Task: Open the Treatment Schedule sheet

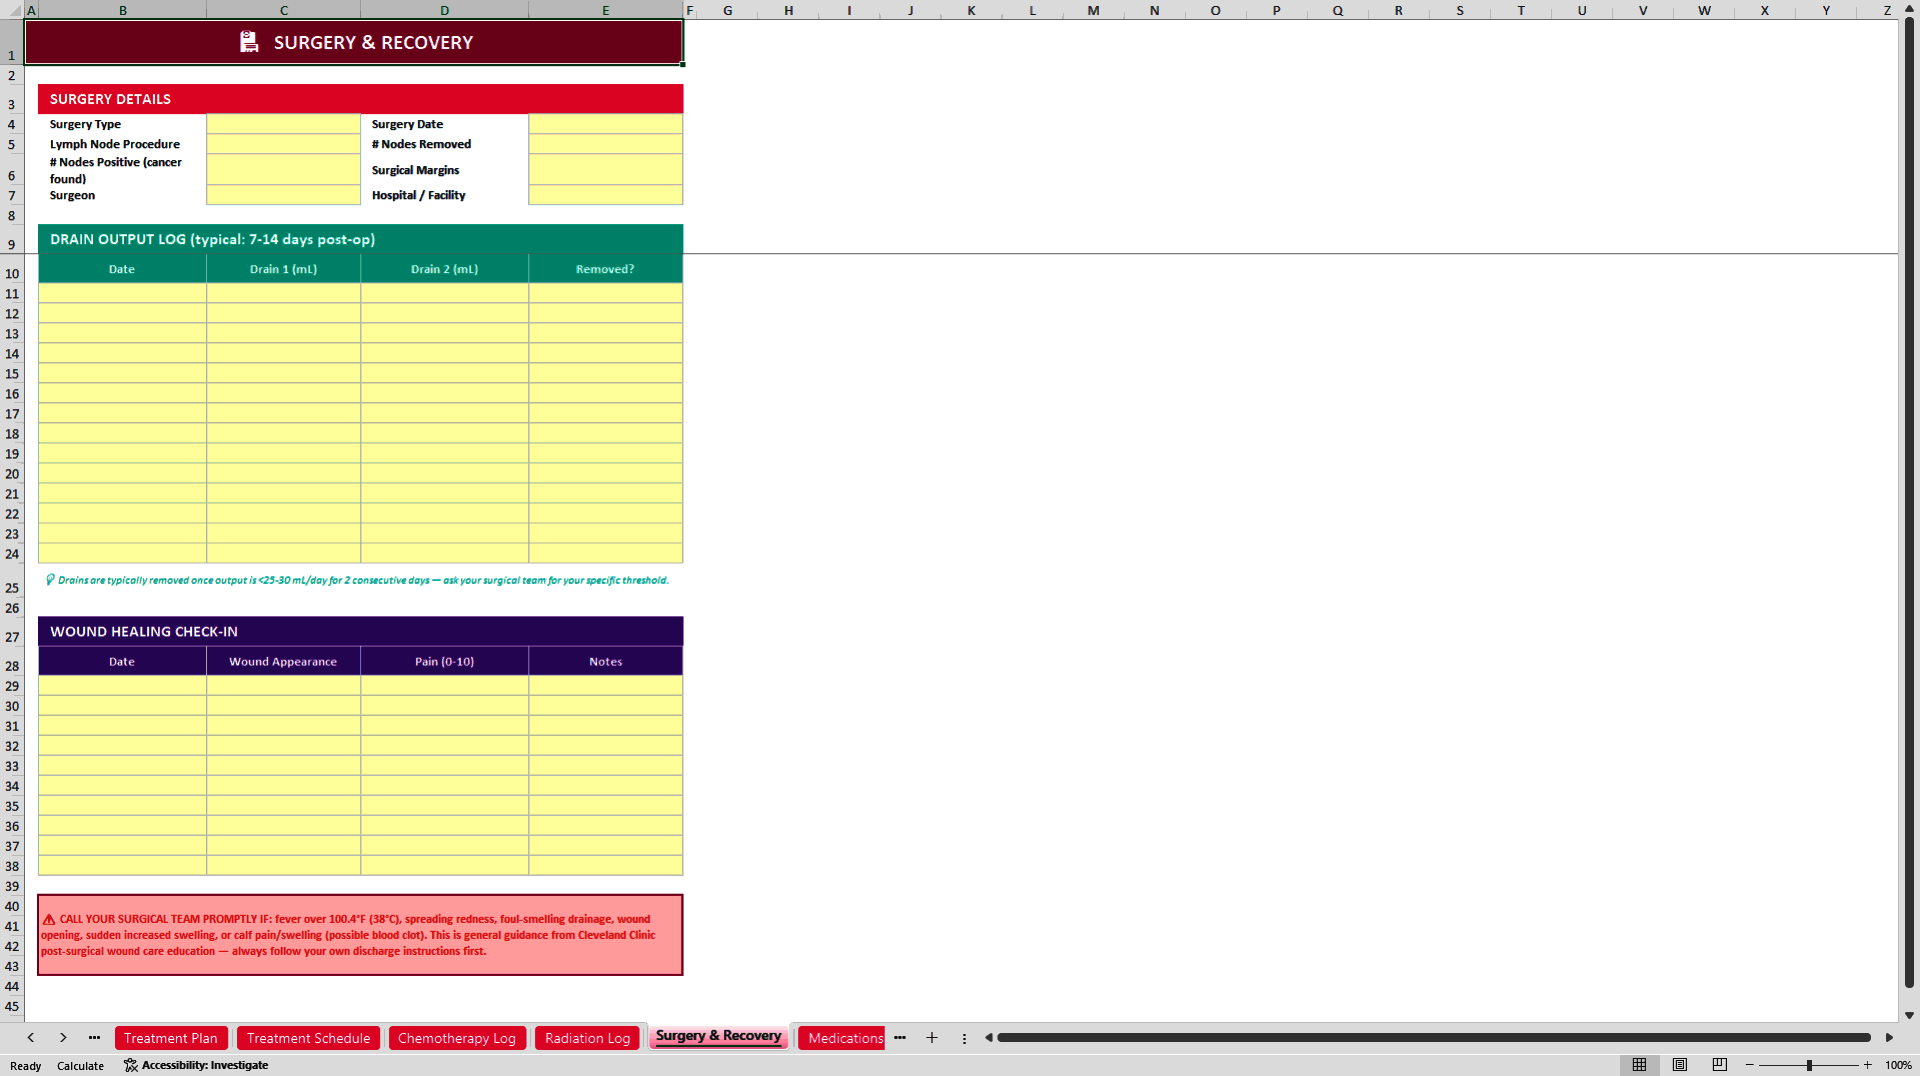Action: tap(309, 1038)
